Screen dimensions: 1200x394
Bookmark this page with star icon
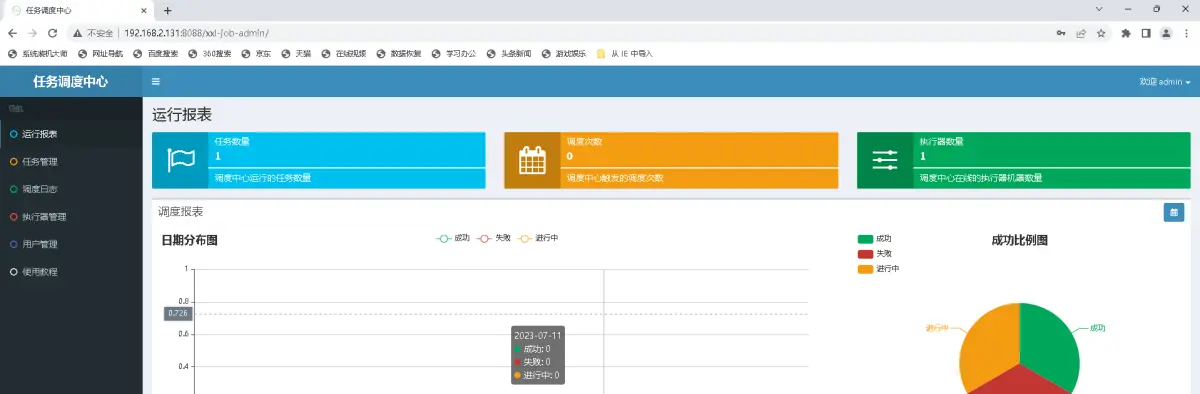(1101, 32)
